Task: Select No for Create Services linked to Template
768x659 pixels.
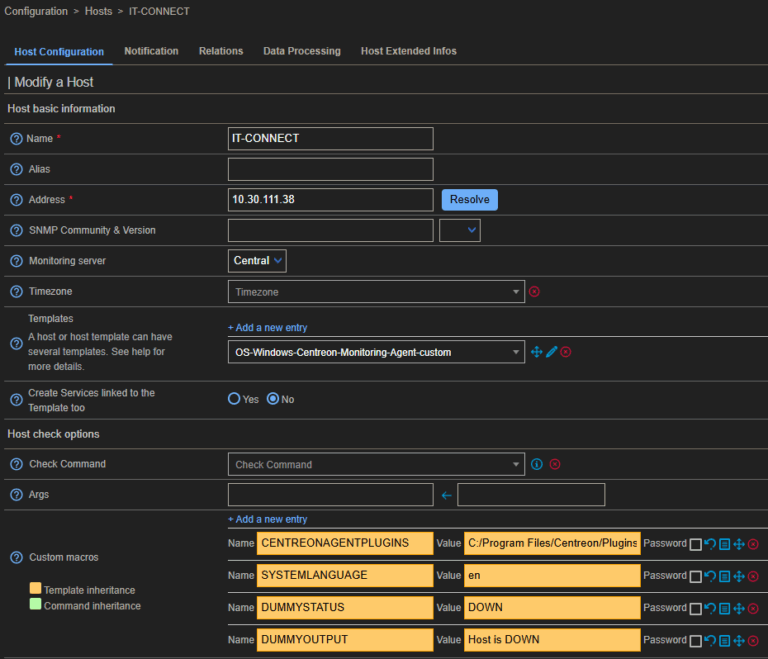Action: pyautogui.click(x=272, y=399)
